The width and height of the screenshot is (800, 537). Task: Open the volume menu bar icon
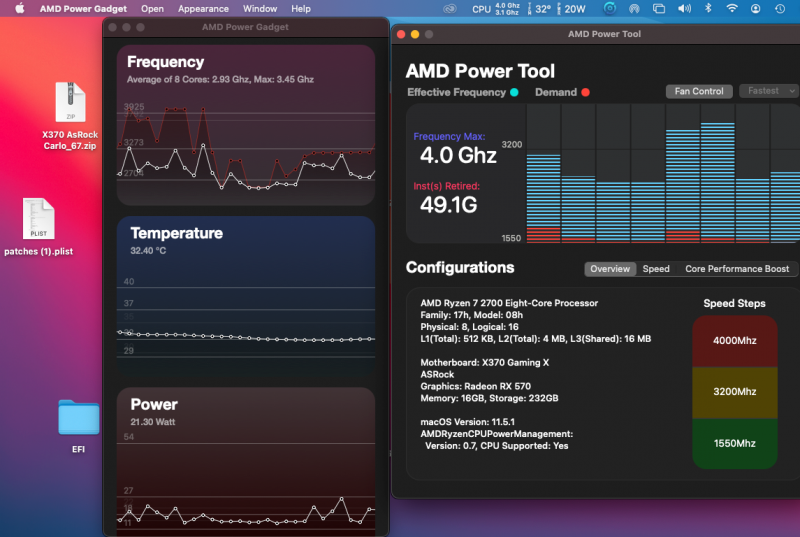pos(684,9)
